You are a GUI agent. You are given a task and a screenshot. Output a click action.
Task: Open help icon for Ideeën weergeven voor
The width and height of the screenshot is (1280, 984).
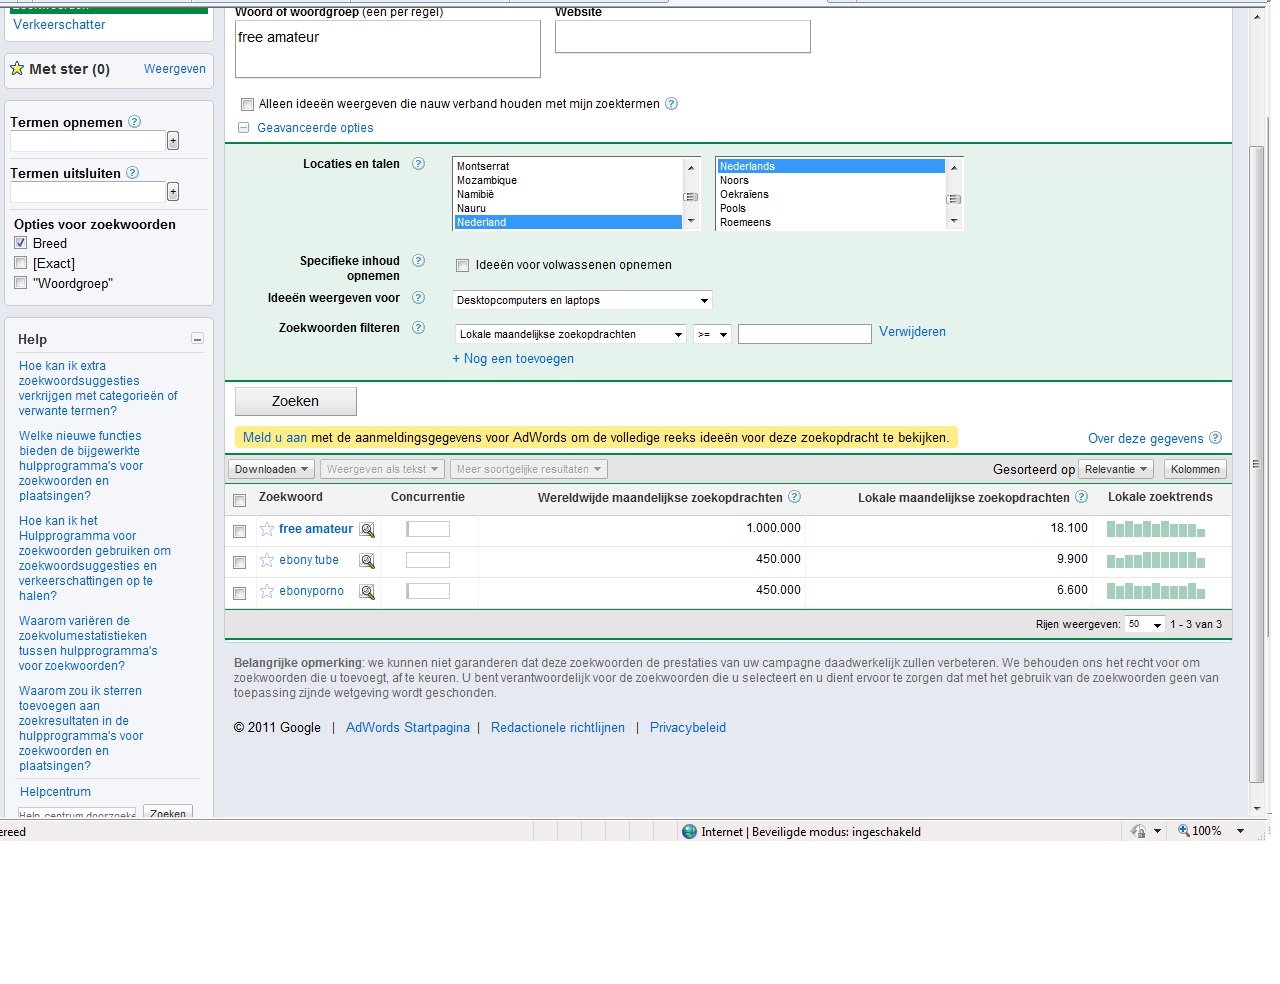[419, 298]
